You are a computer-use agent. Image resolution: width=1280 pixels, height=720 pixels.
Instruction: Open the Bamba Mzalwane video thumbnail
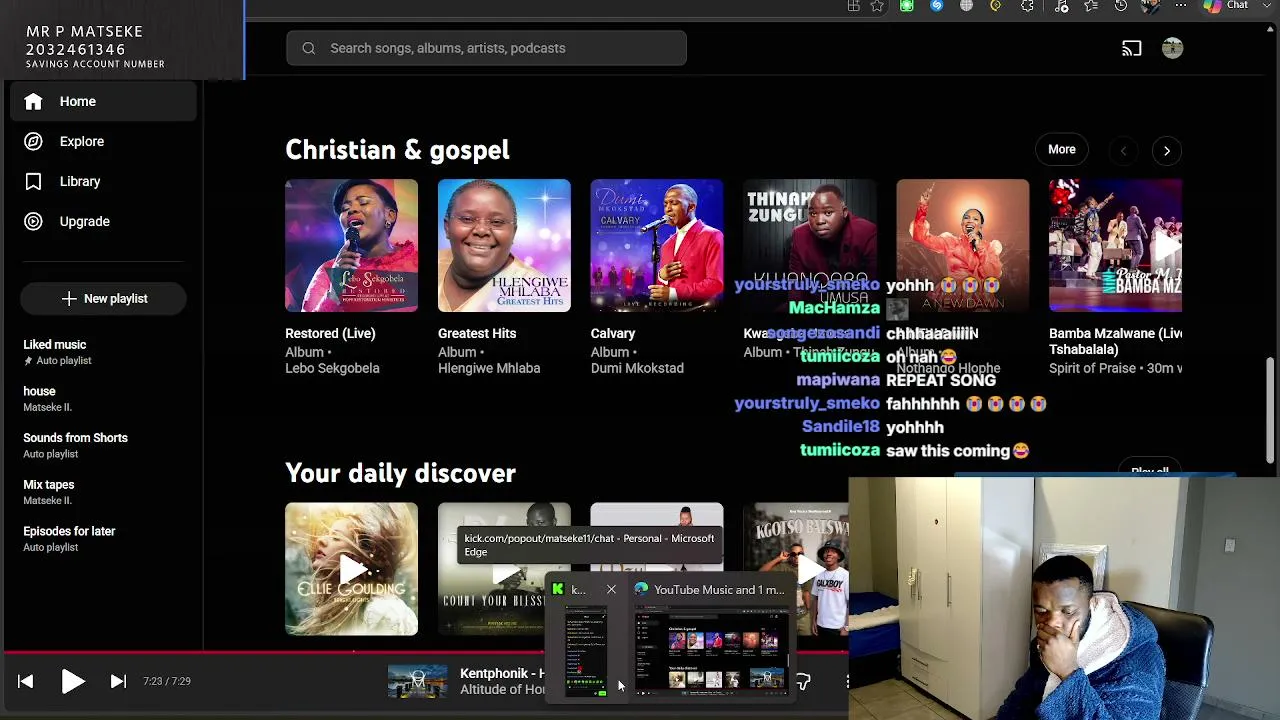1115,246
